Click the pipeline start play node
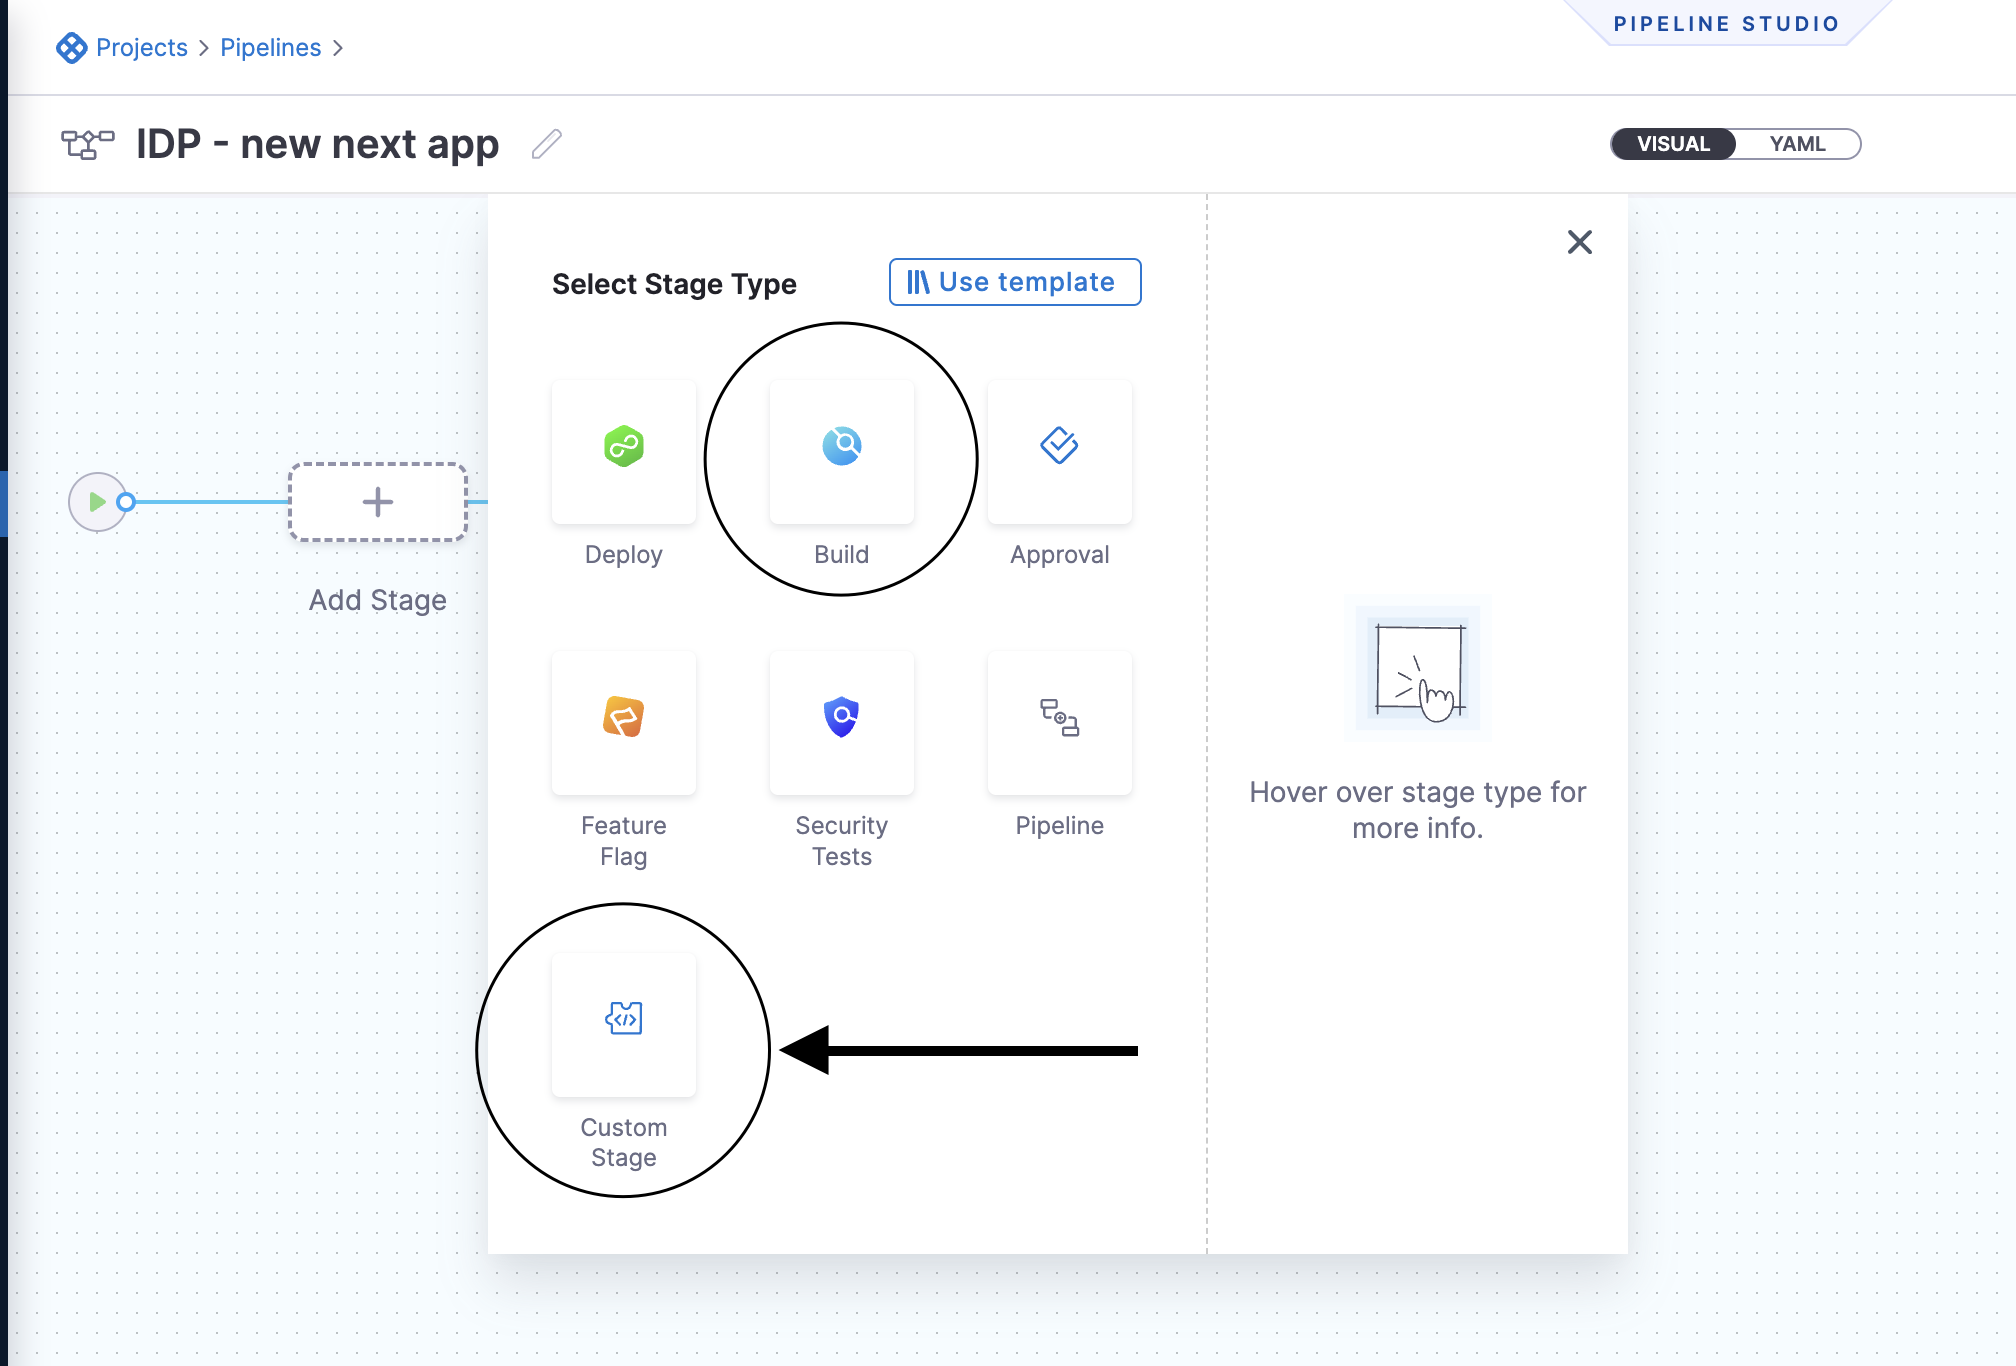Screen dimensions: 2016x1366 96,502
